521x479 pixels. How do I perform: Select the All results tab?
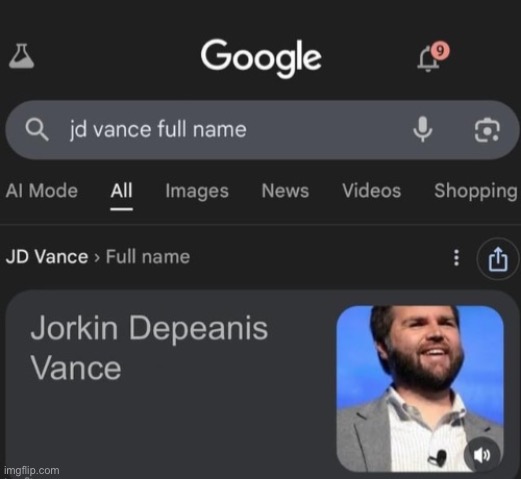click(x=122, y=191)
